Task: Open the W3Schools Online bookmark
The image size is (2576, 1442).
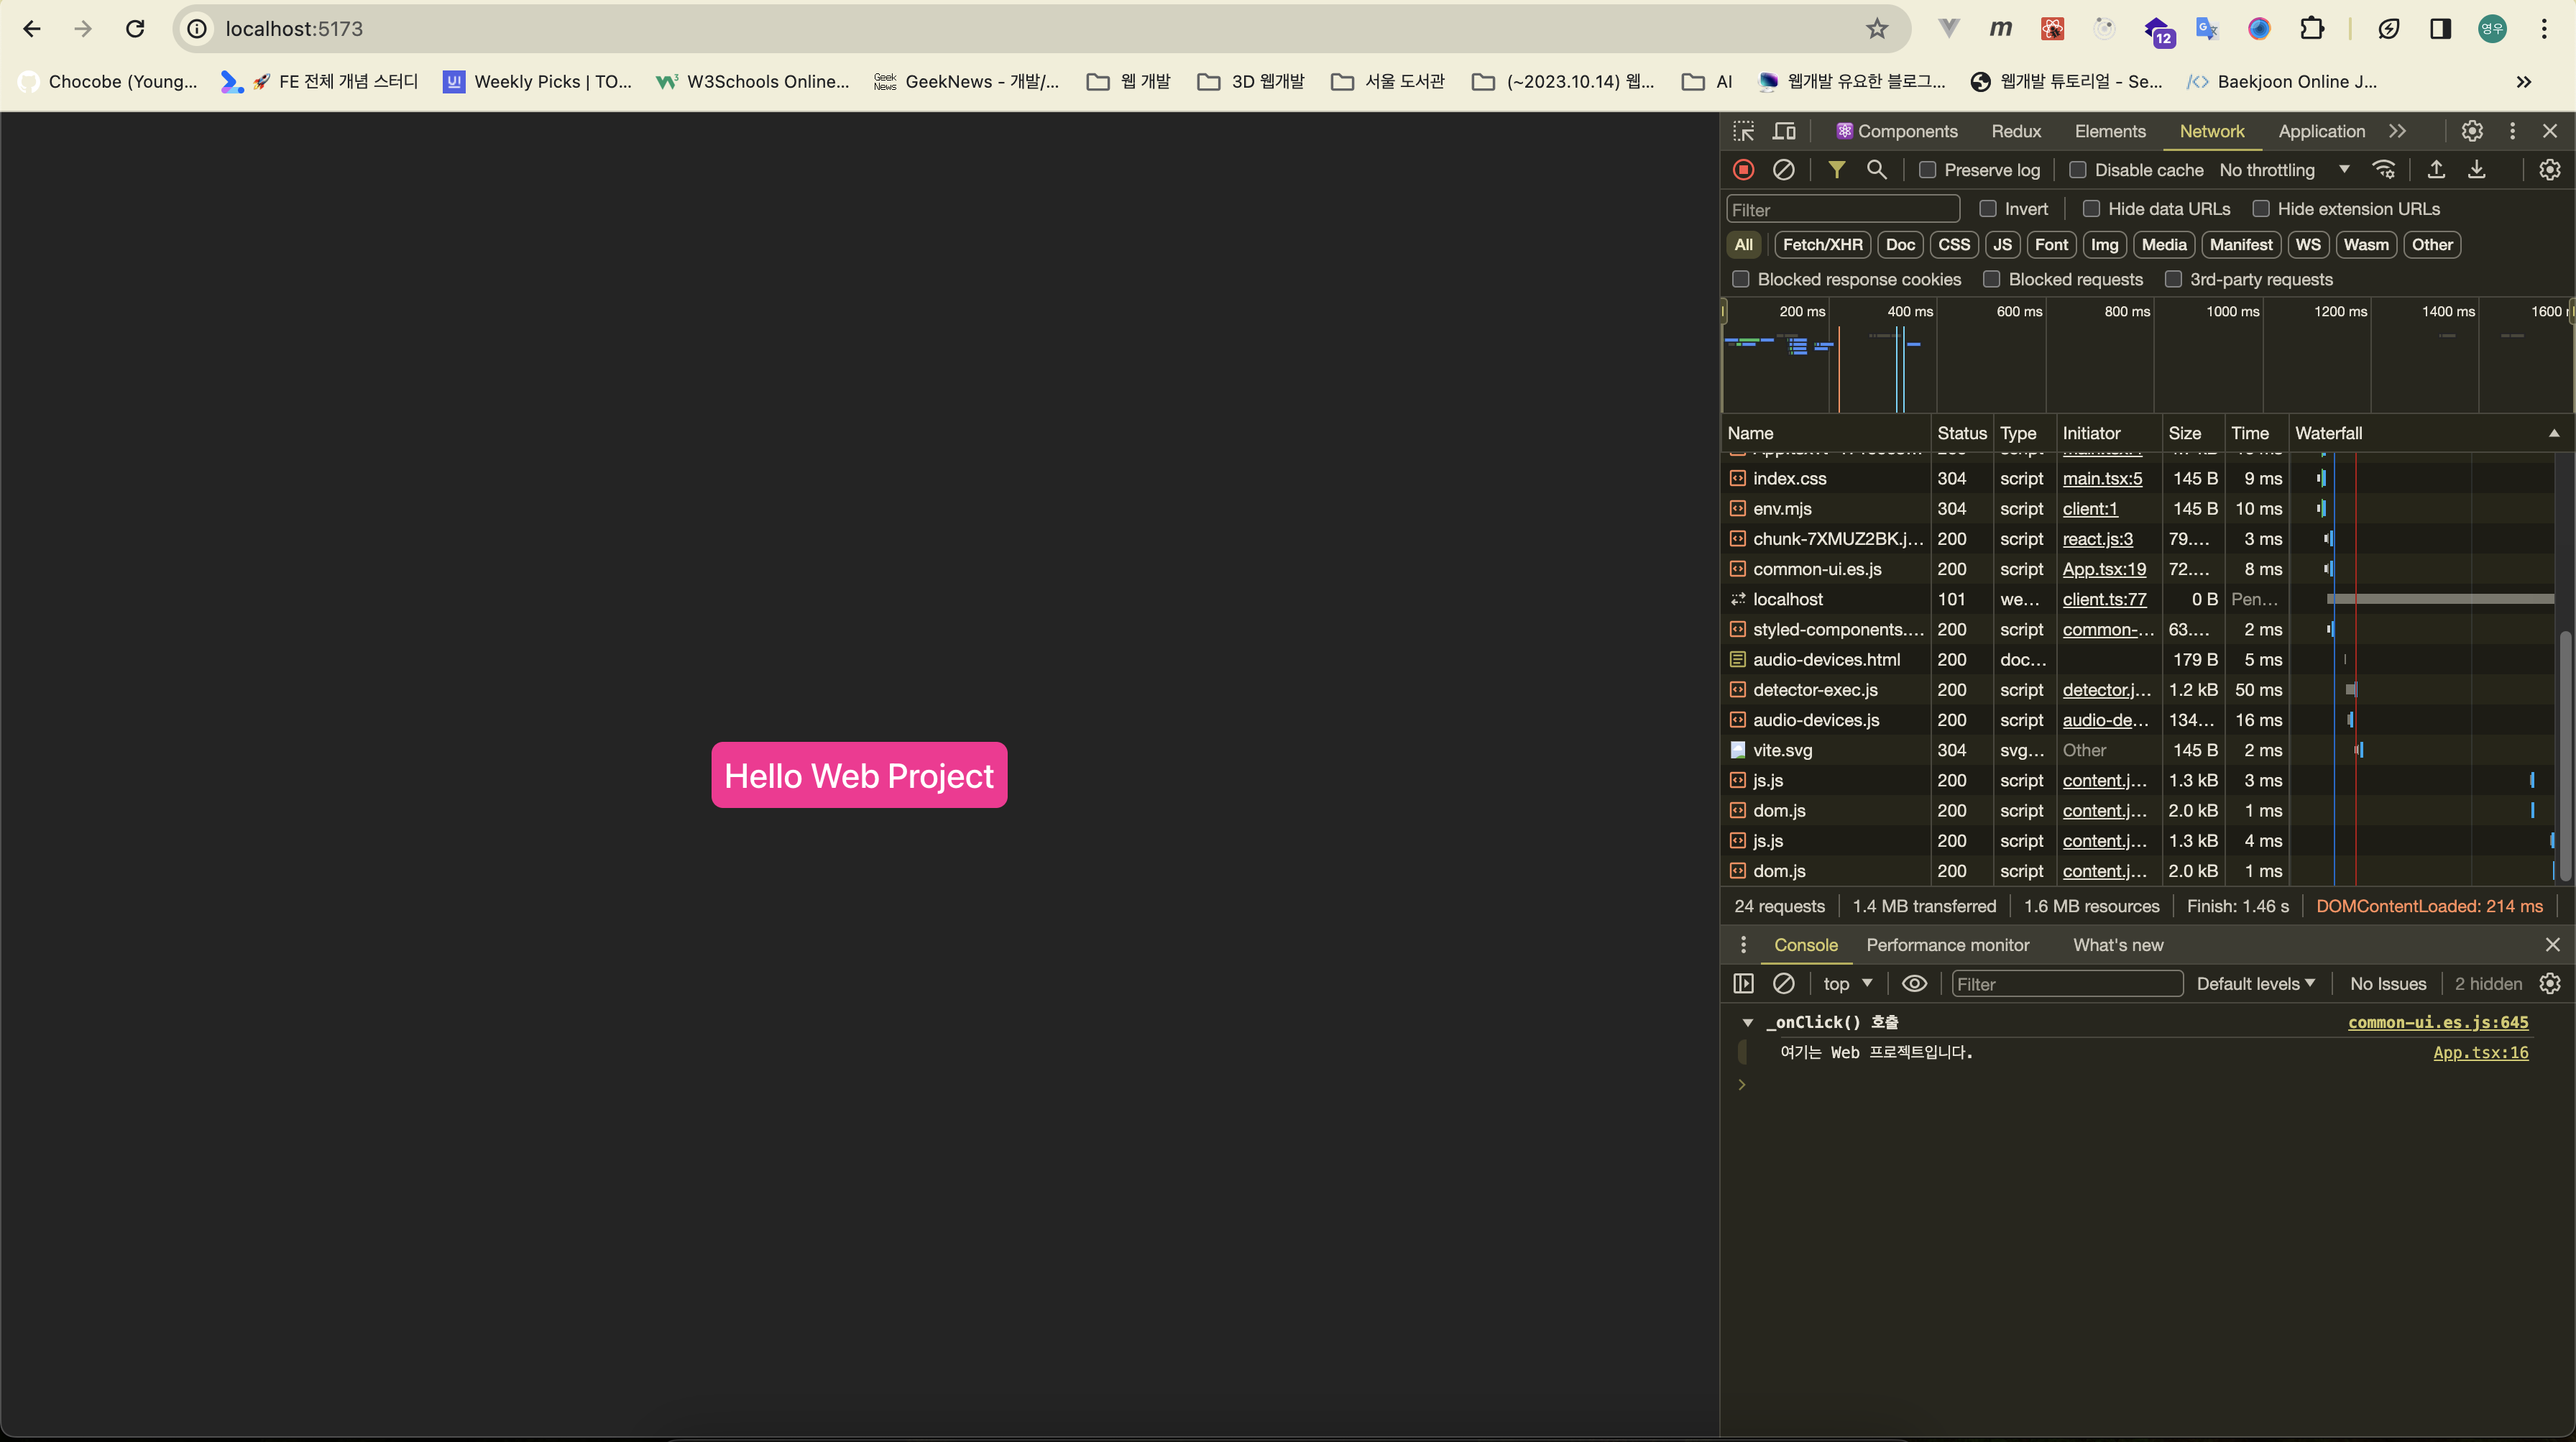Action: tap(752, 82)
